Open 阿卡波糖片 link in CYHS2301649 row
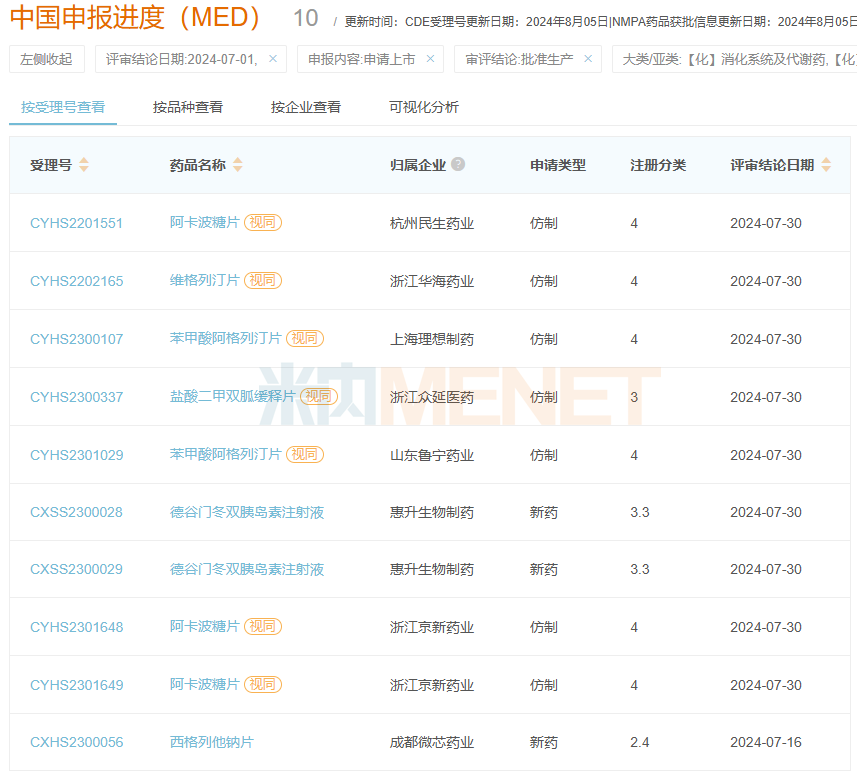Viewport: 857px width, 776px height. pos(204,684)
